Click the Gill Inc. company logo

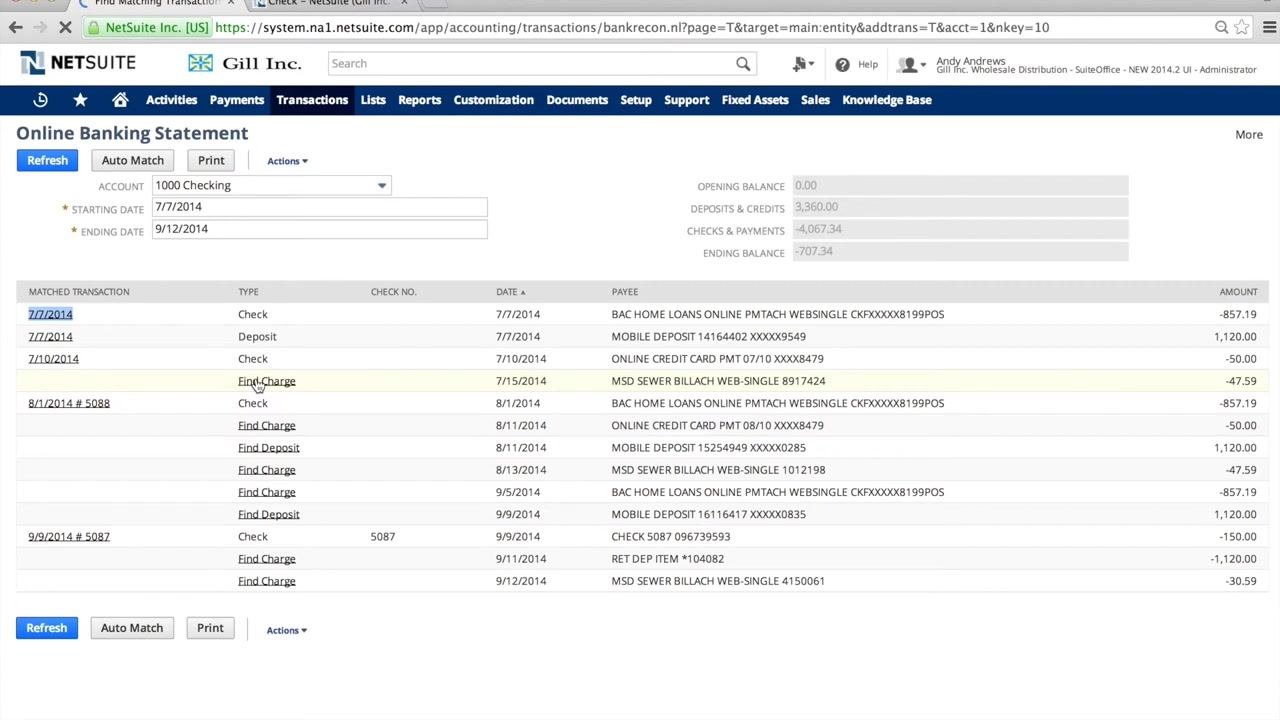point(245,63)
